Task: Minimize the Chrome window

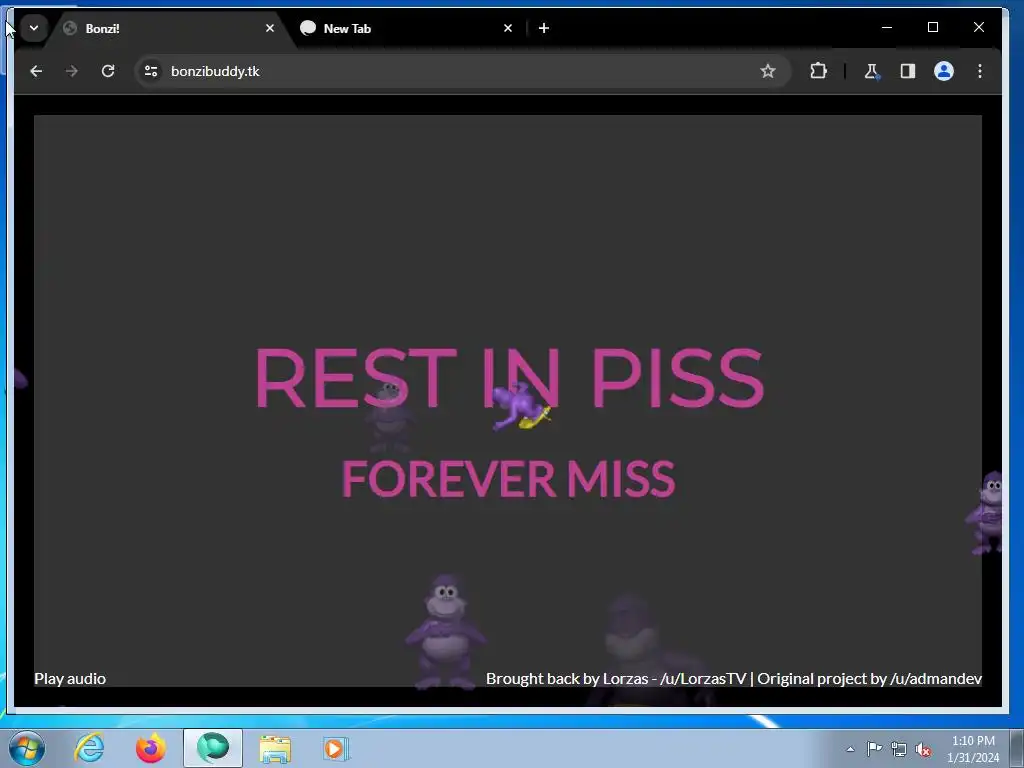Action: click(x=887, y=27)
